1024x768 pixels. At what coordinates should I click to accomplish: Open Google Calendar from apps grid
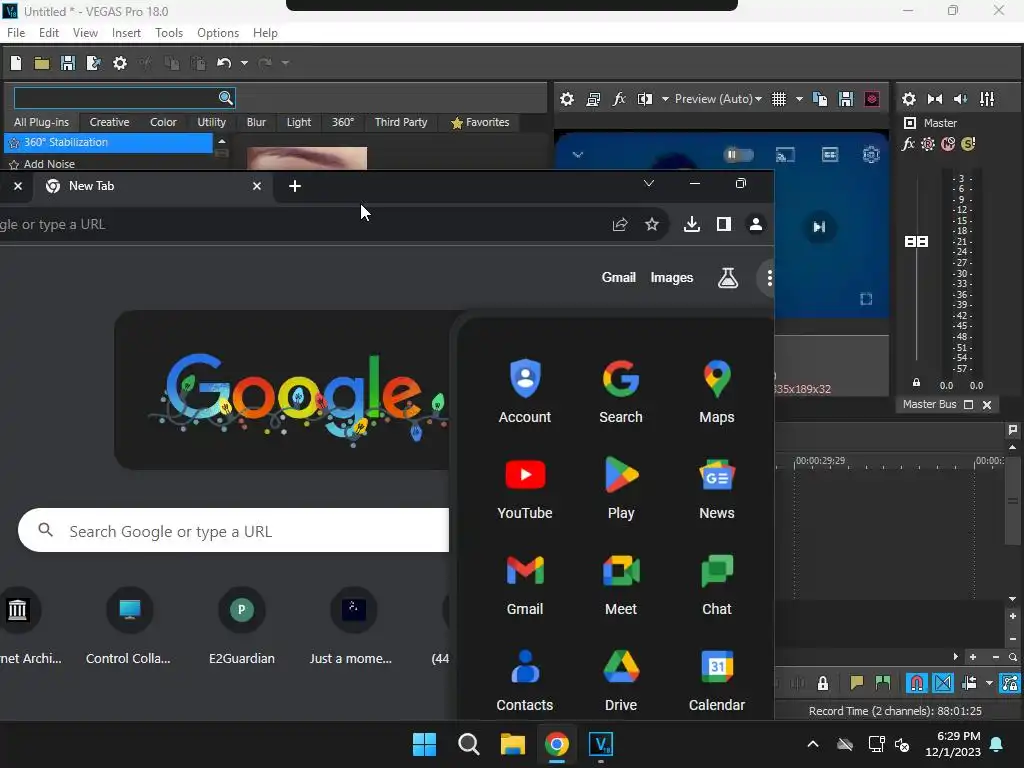716,679
